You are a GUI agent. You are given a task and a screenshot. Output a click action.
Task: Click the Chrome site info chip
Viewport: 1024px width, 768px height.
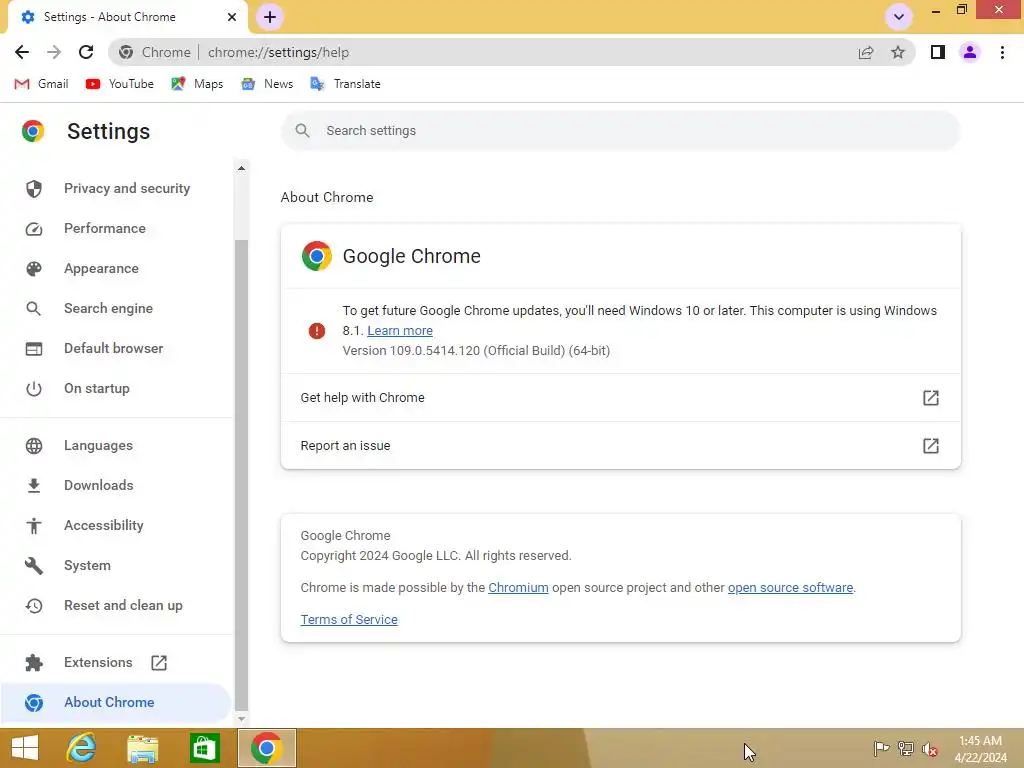click(x=155, y=52)
